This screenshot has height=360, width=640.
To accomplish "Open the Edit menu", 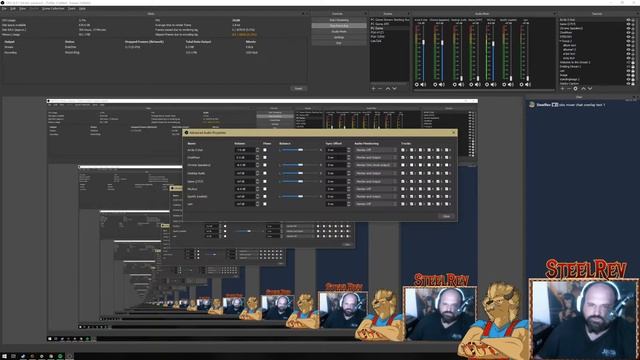I will 13,8.
